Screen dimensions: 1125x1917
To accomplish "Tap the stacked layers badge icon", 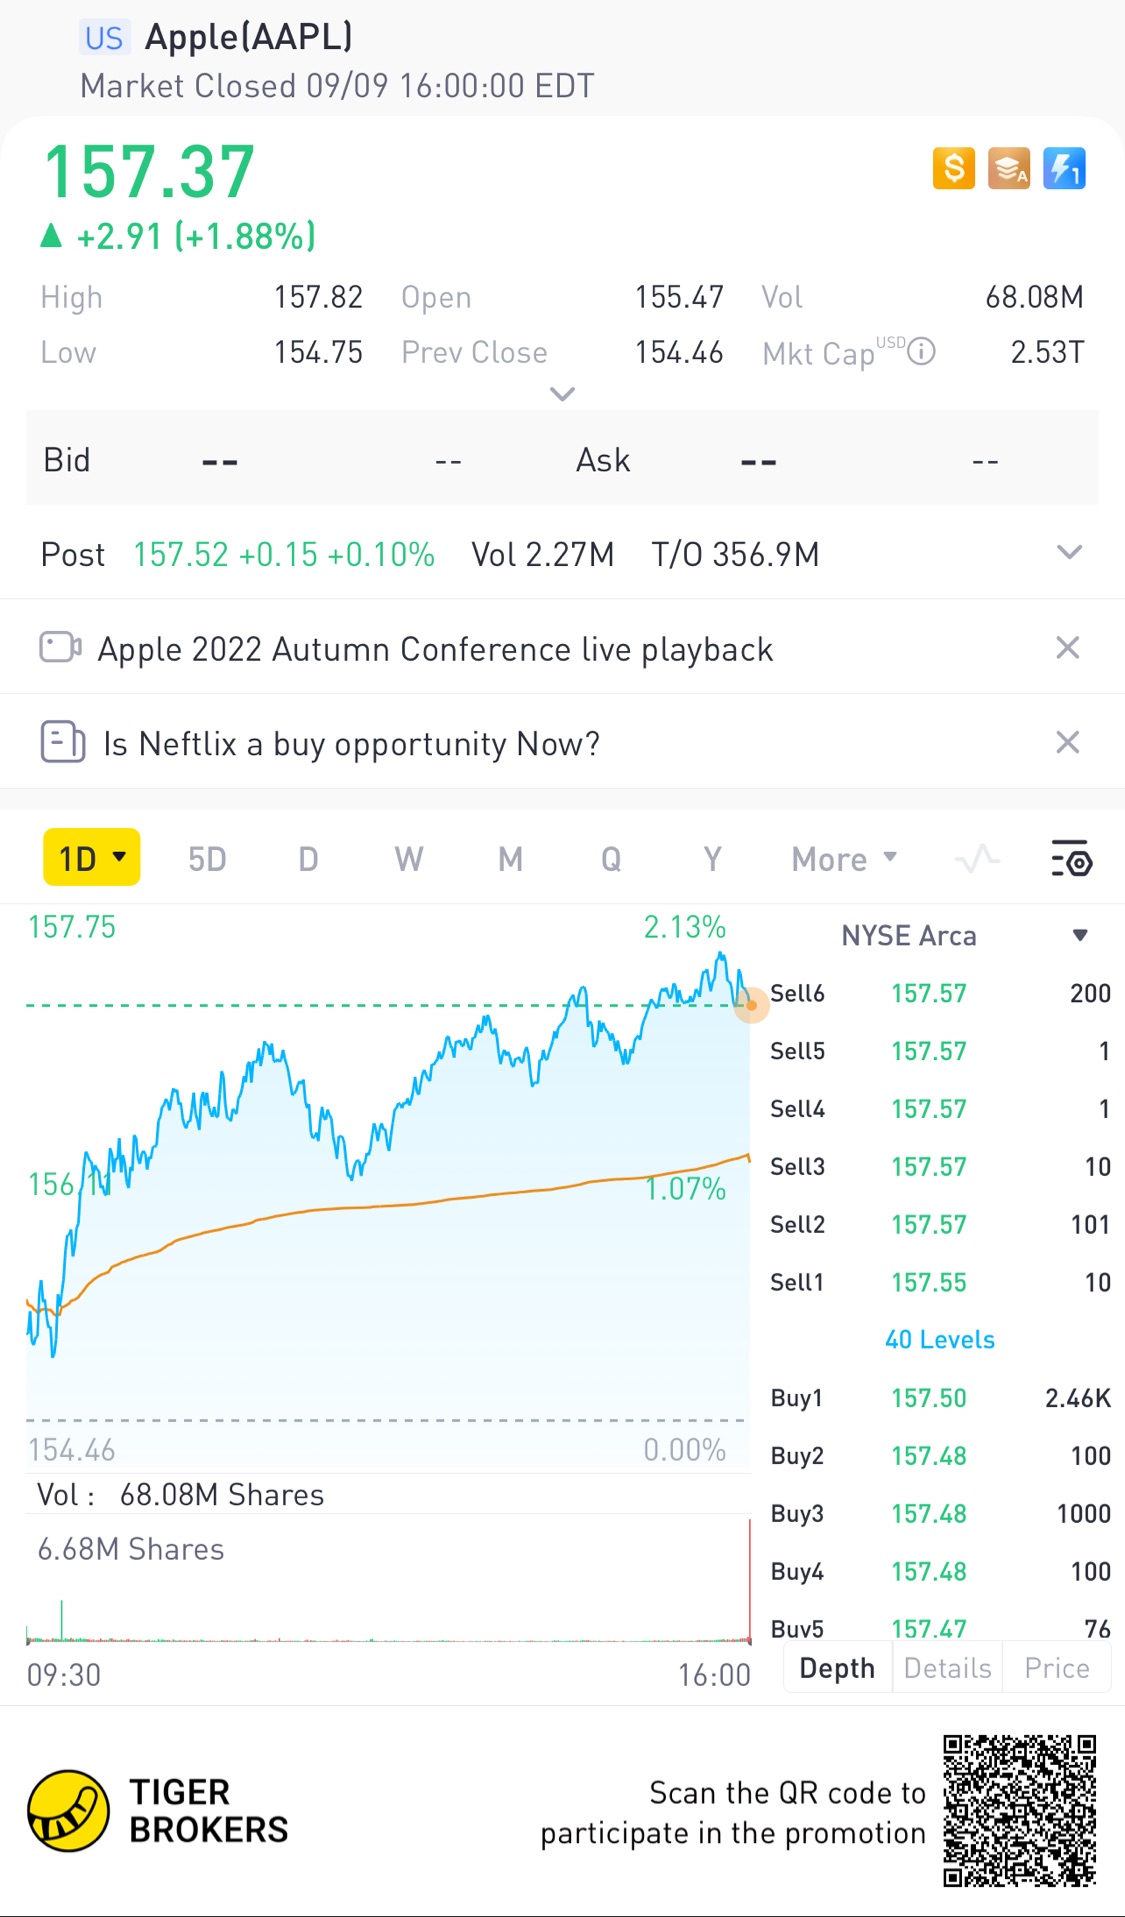I will (1008, 168).
